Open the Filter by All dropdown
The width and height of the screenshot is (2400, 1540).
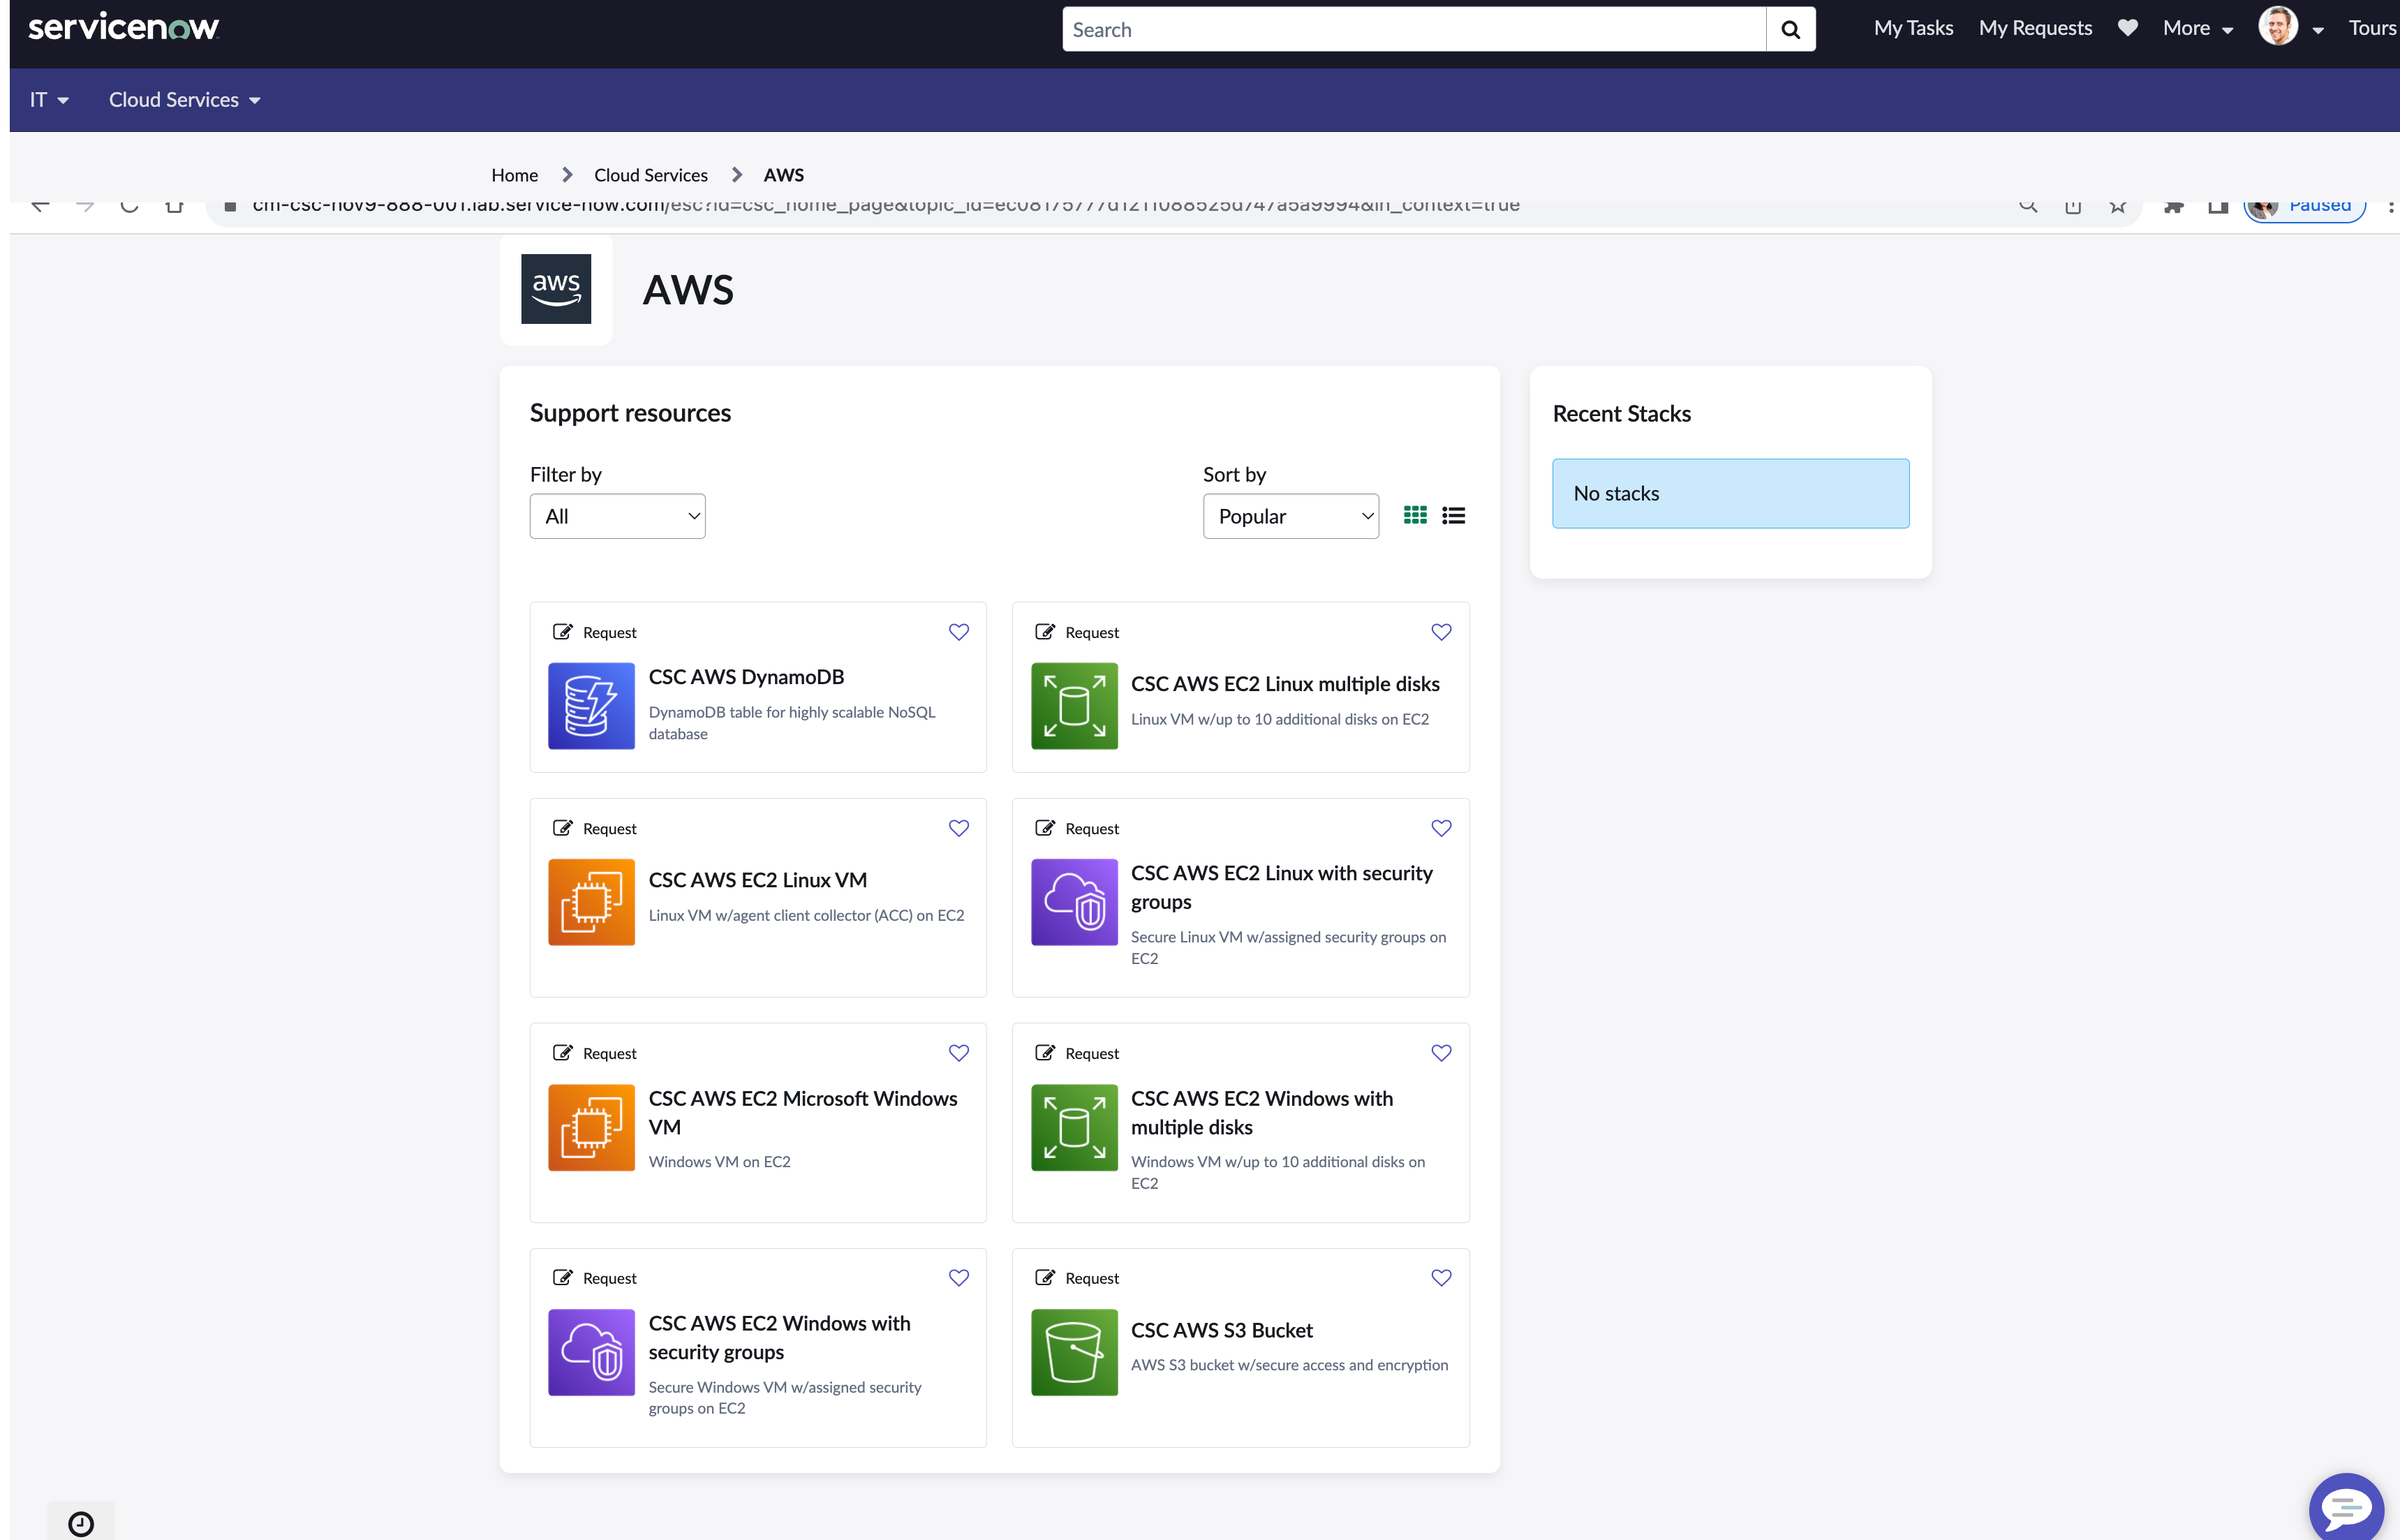click(x=617, y=516)
